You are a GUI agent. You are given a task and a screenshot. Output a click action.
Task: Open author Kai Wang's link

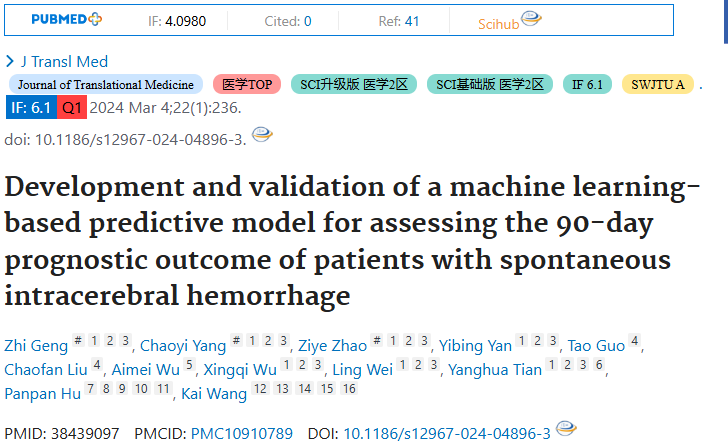coord(214,394)
